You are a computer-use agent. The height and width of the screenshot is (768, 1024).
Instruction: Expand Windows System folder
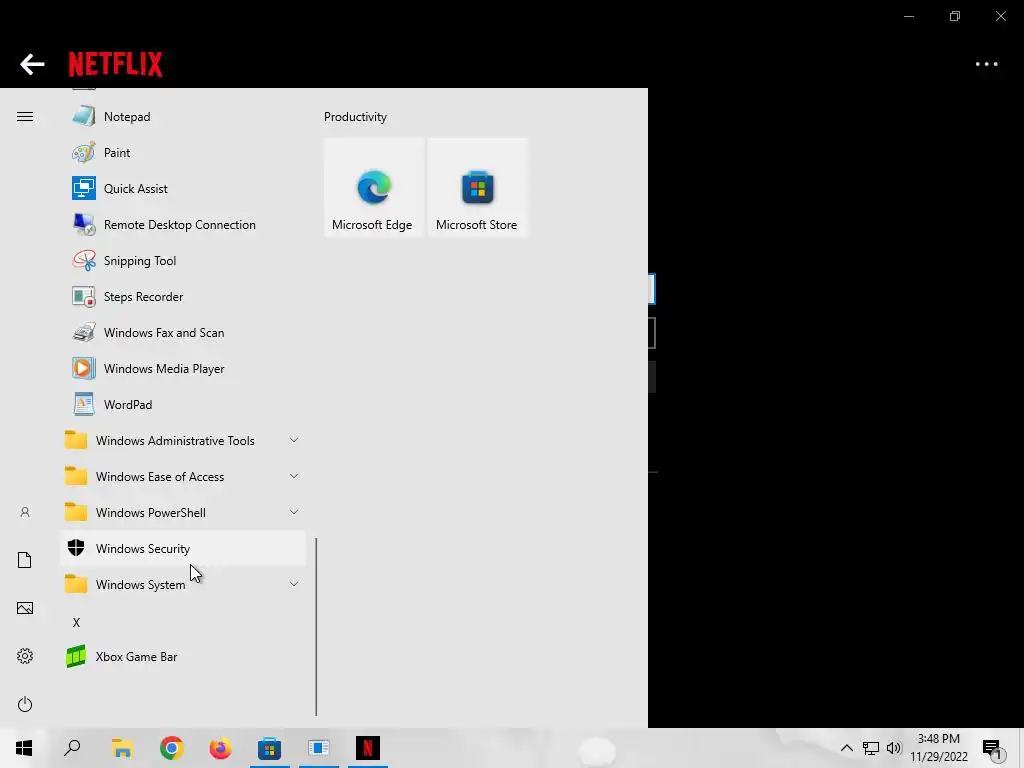tap(183, 584)
